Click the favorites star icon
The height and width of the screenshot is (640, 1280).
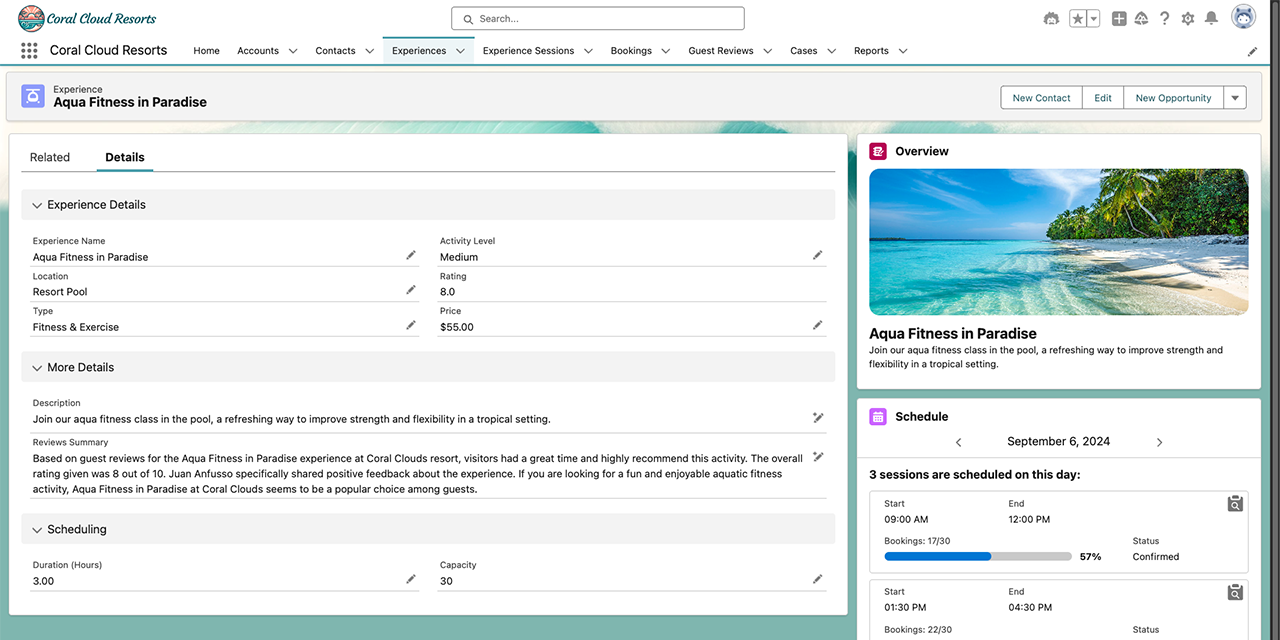click(x=1078, y=19)
